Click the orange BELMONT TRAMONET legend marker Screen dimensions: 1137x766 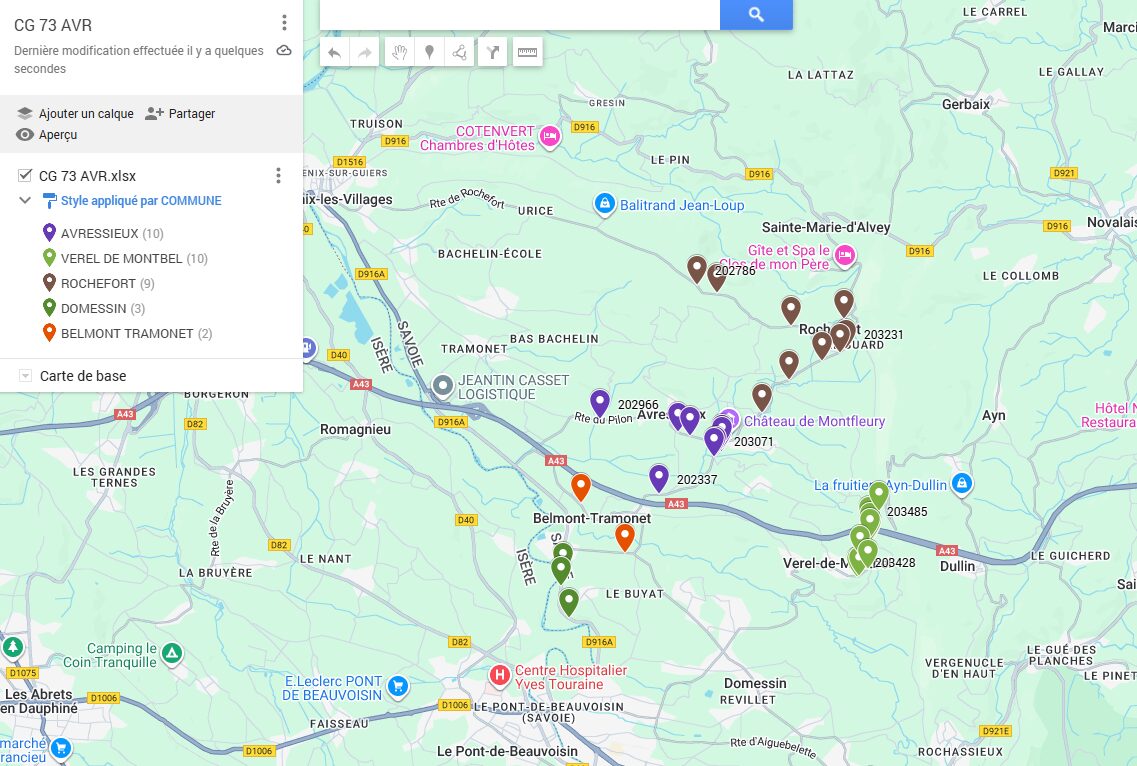[x=49, y=334]
